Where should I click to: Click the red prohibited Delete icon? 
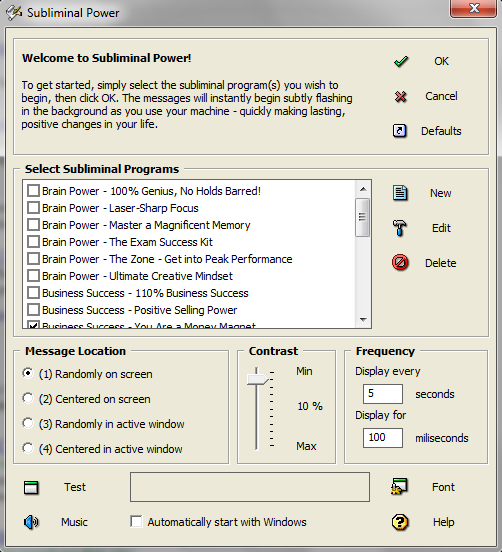[400, 263]
